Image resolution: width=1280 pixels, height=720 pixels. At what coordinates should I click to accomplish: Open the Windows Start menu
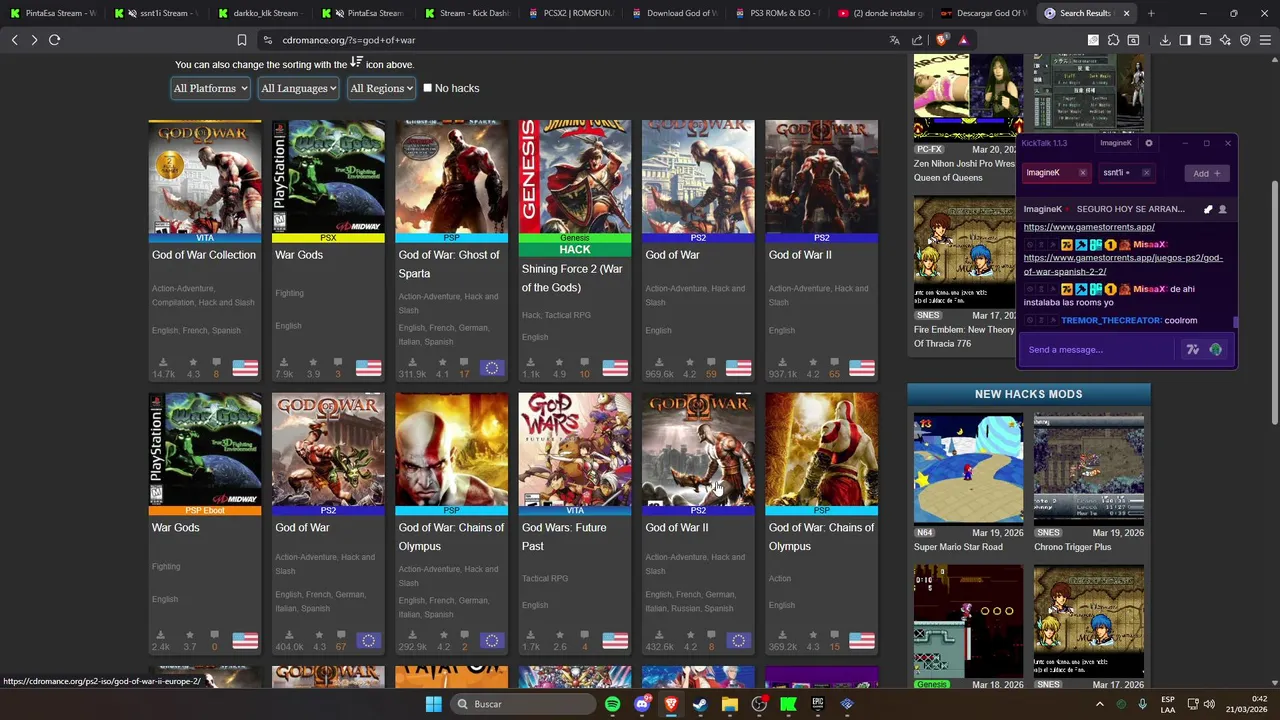click(433, 704)
